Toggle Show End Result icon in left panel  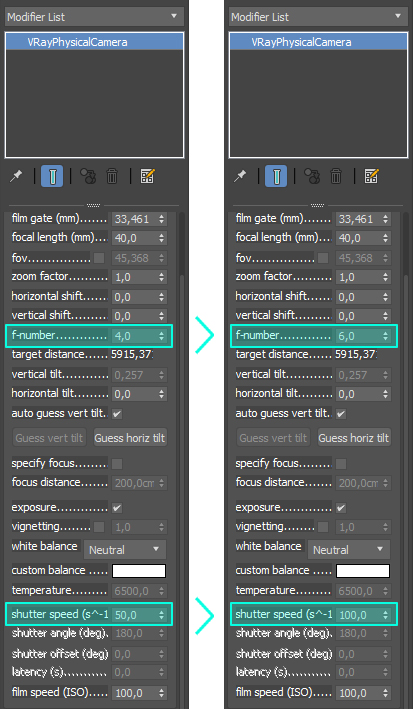tap(52, 176)
